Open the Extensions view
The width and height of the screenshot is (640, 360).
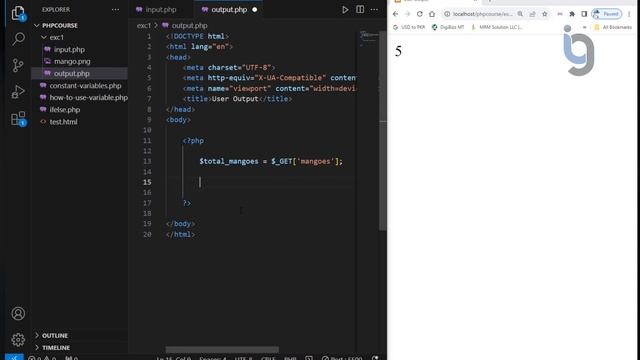(18, 118)
